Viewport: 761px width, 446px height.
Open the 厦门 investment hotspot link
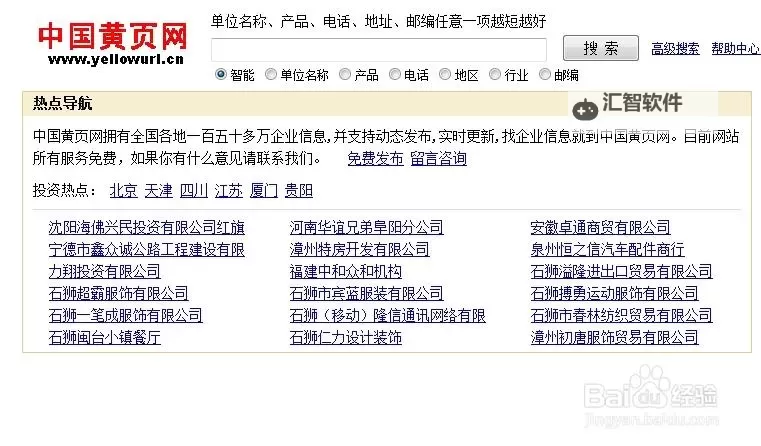tap(264, 190)
